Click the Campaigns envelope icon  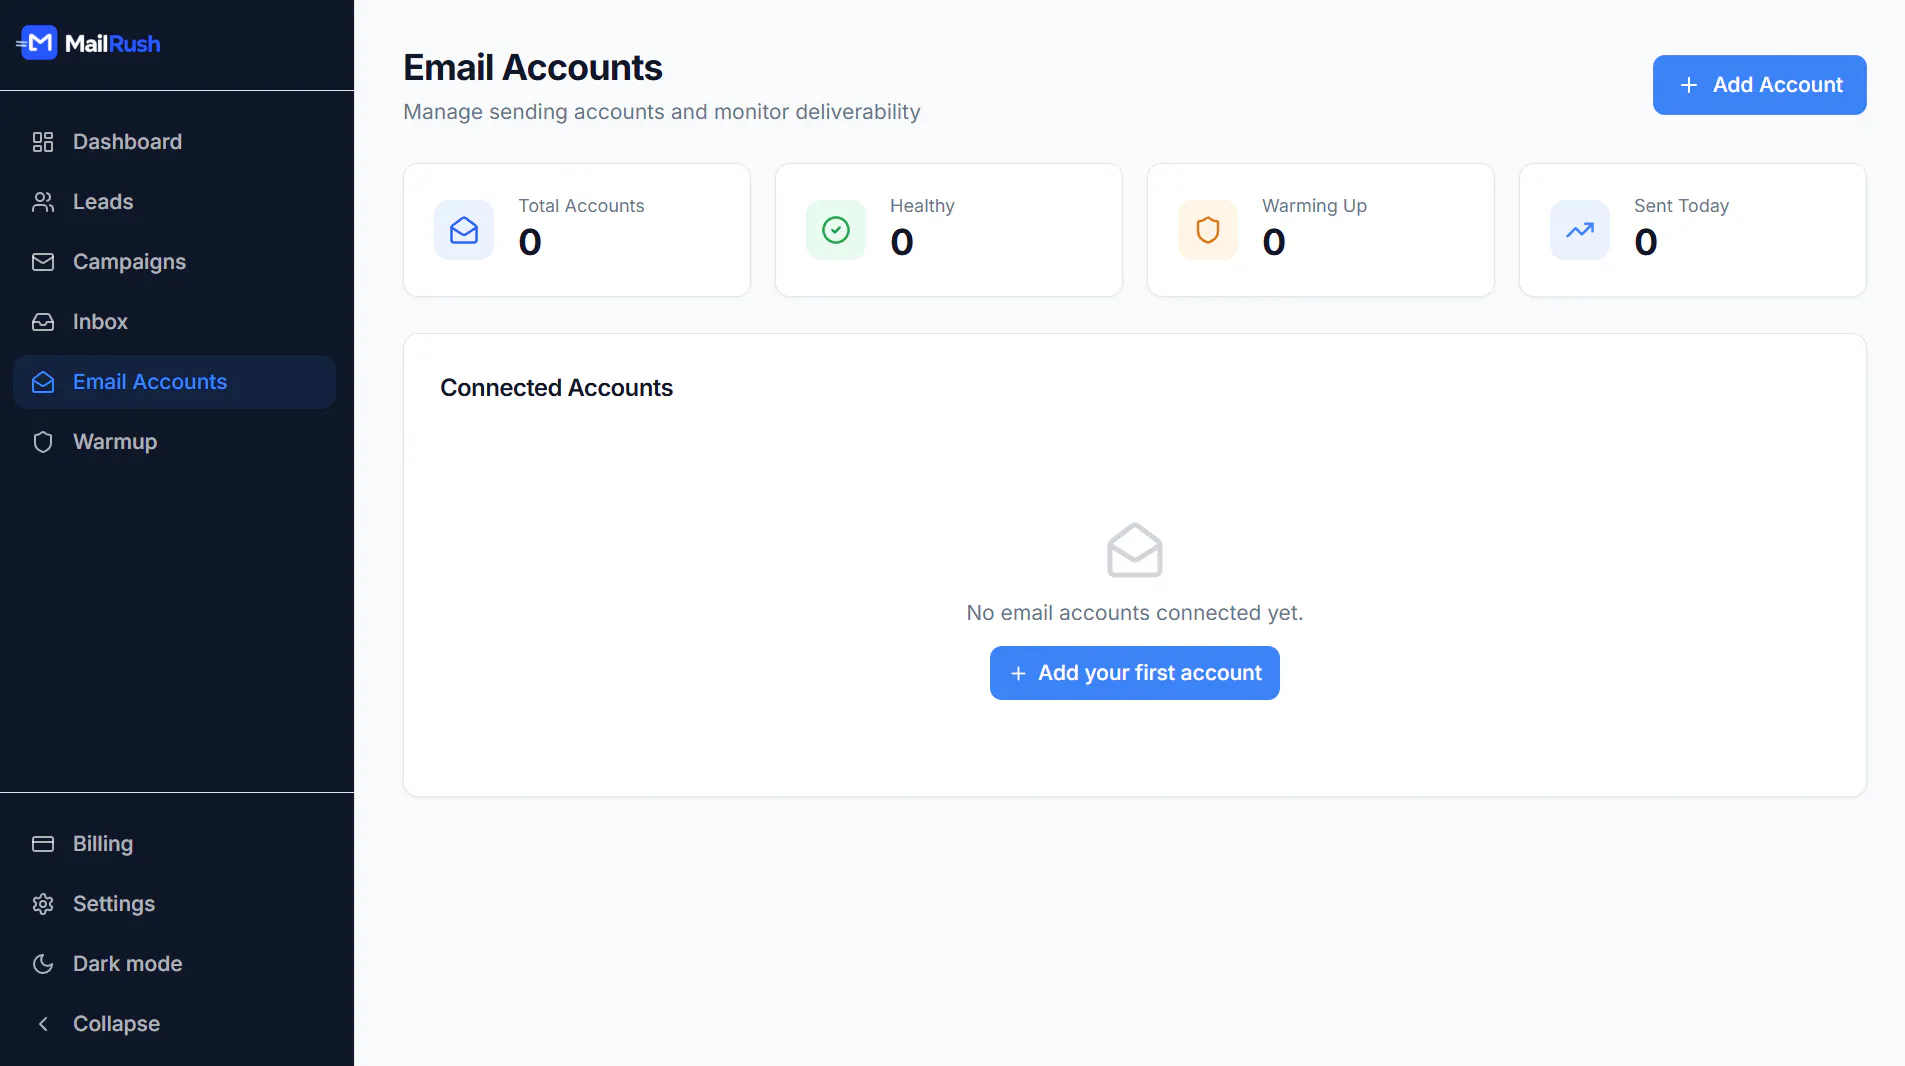click(43, 262)
